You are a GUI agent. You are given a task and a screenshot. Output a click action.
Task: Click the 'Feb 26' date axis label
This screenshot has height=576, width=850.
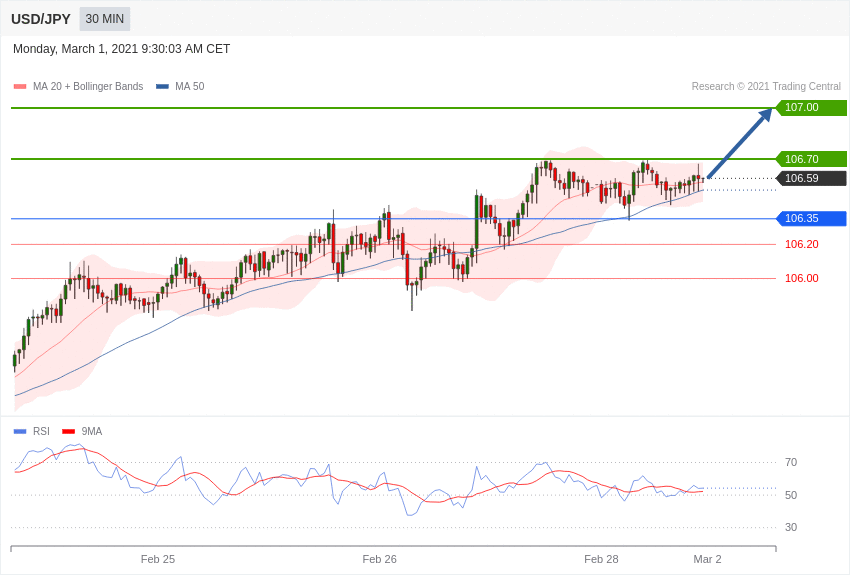[x=379, y=559]
